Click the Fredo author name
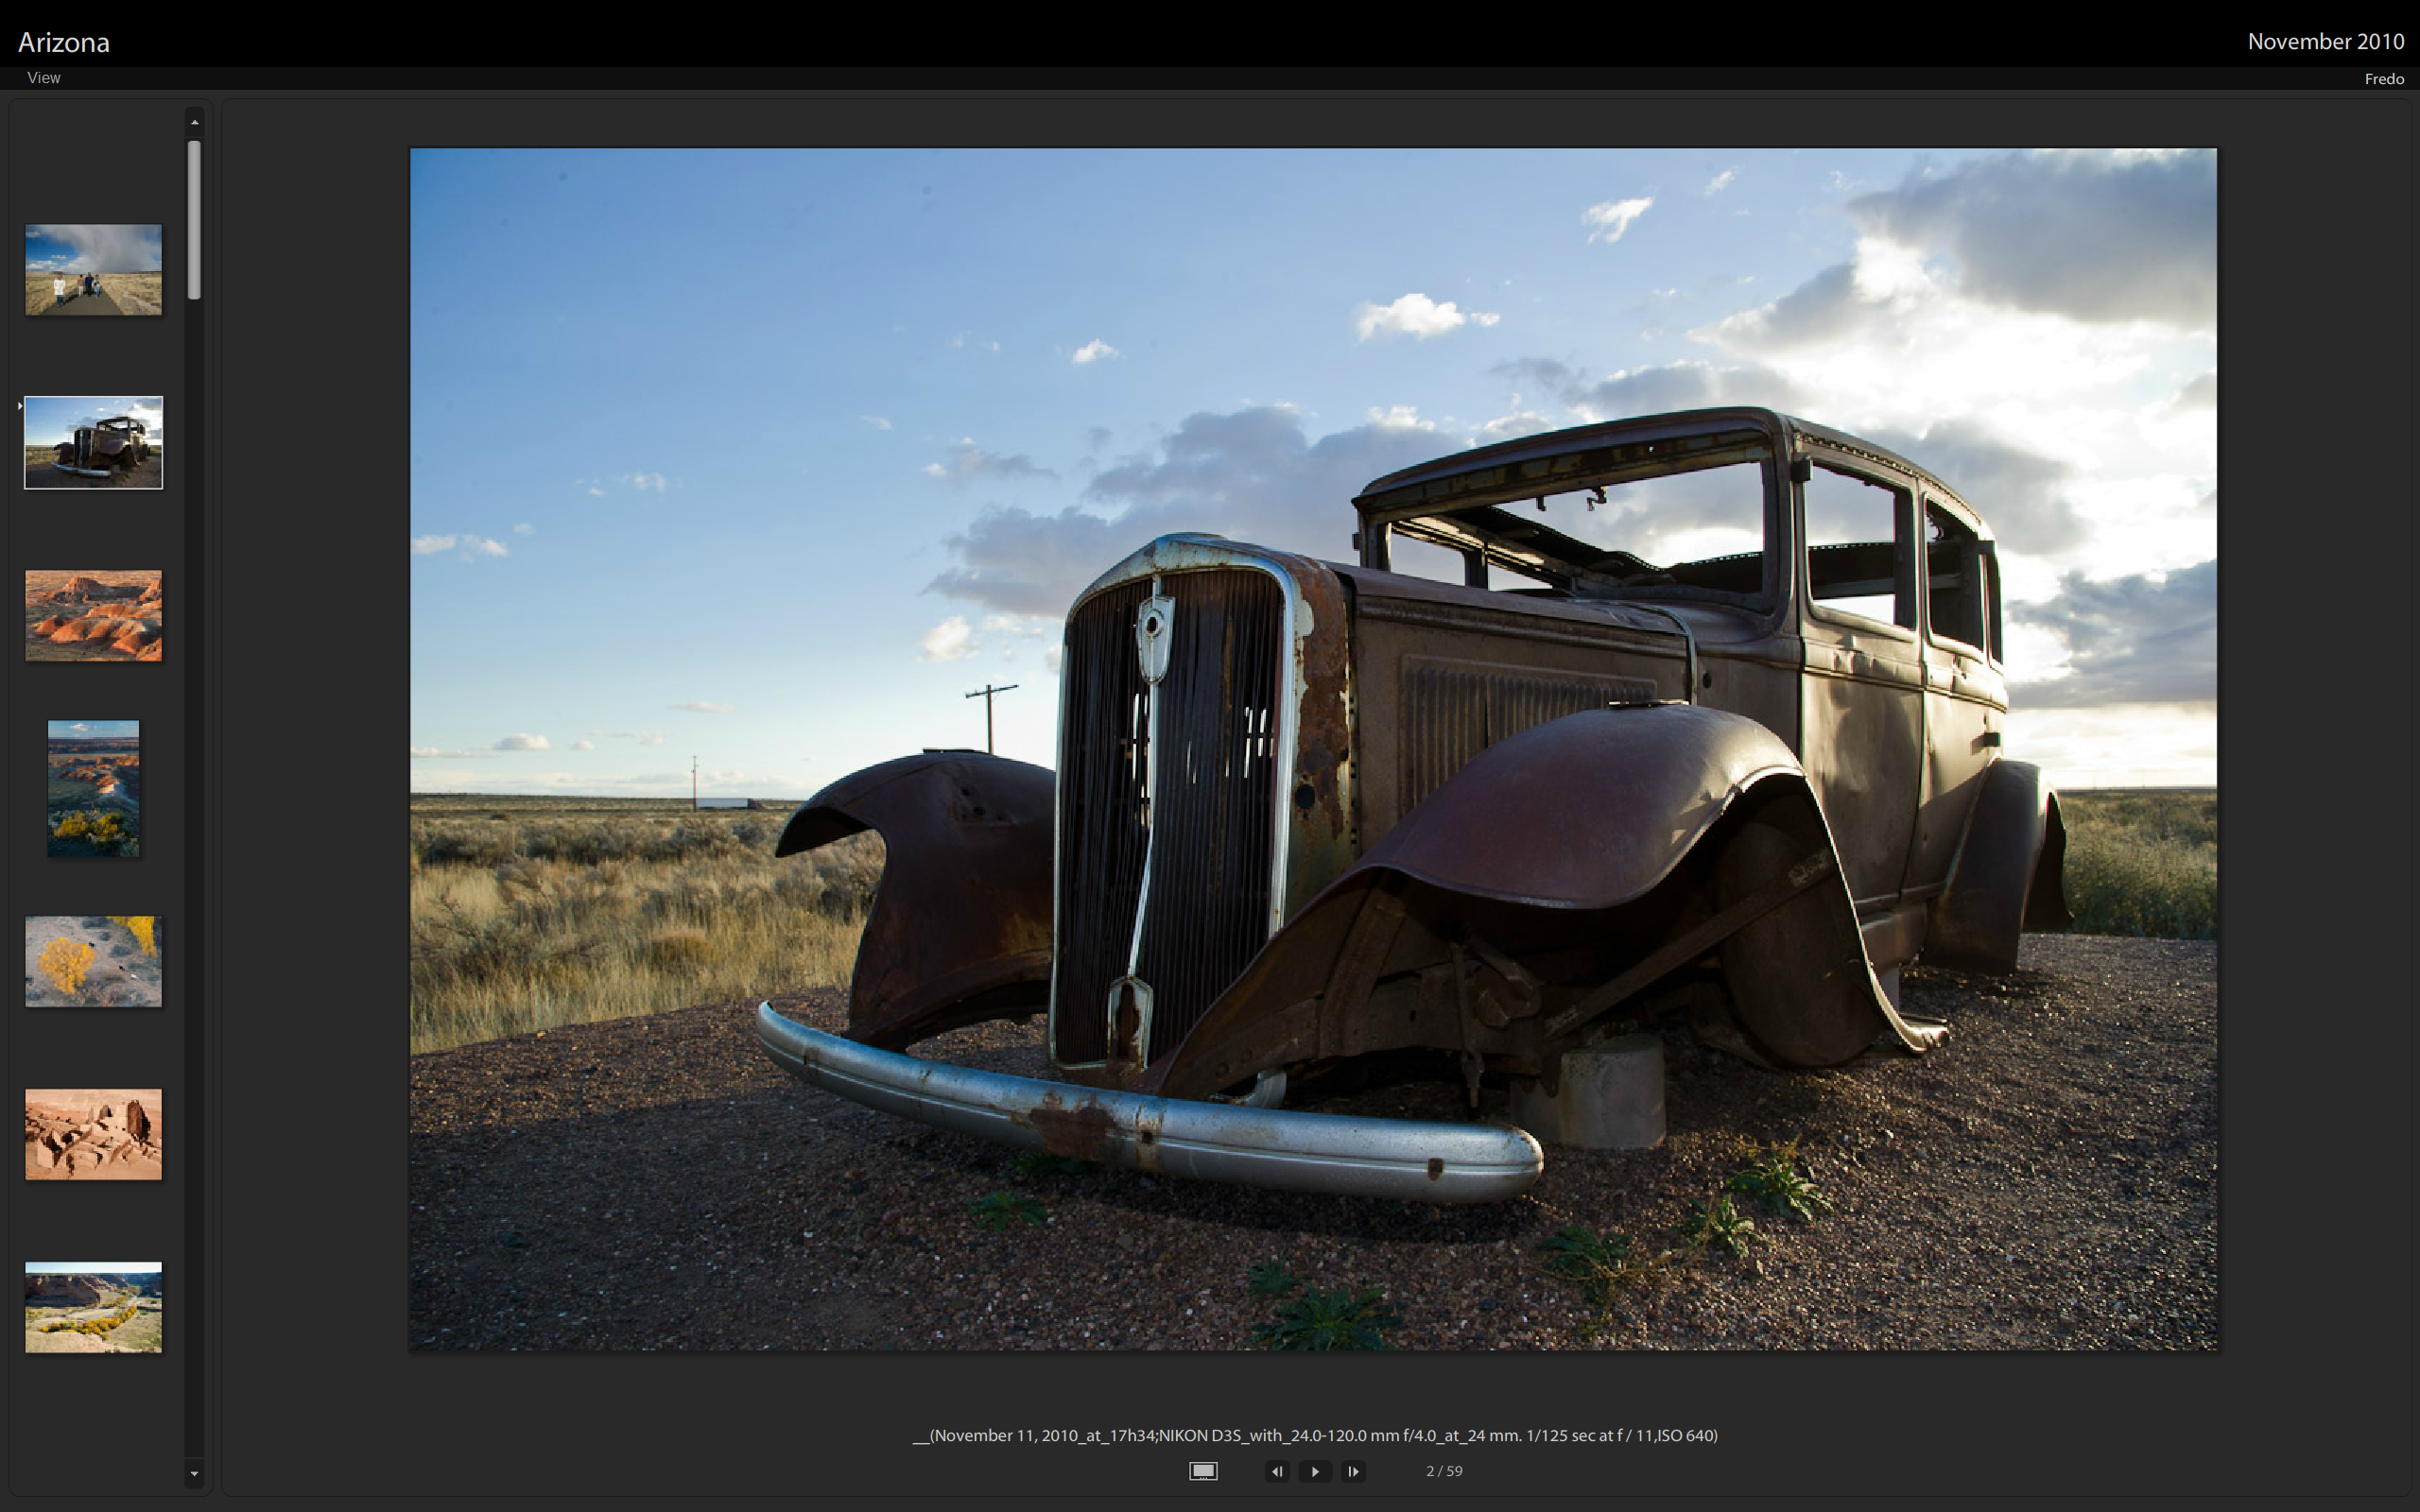The image size is (2420, 1512). pos(2384,78)
